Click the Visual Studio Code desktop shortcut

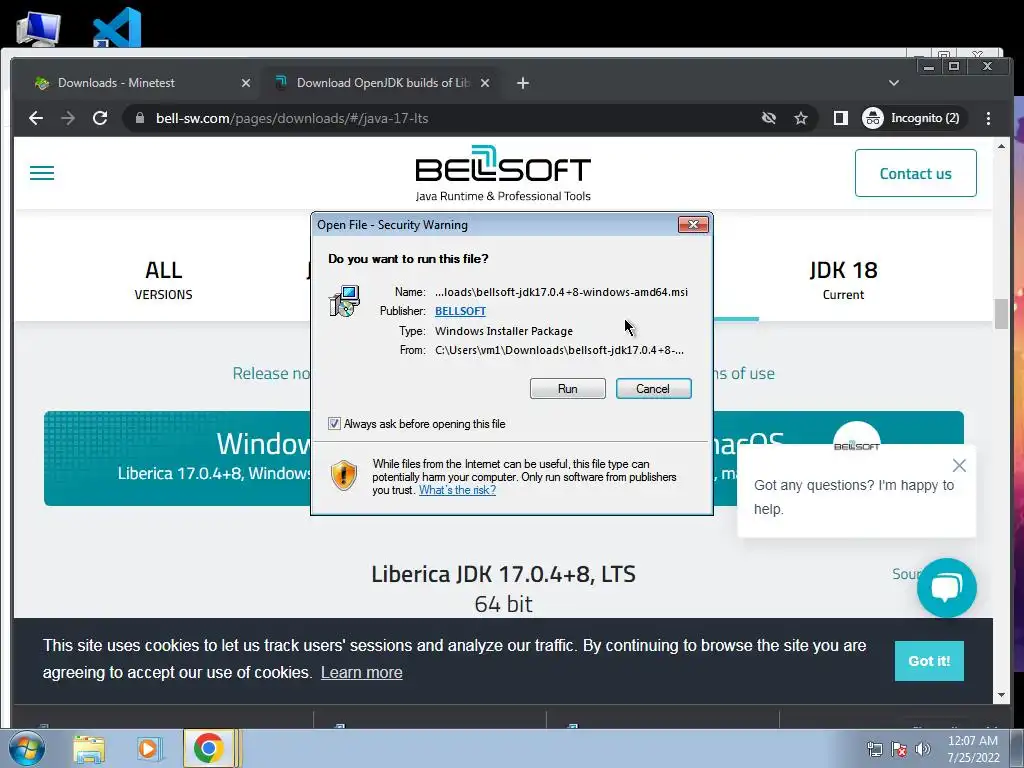pos(117,27)
